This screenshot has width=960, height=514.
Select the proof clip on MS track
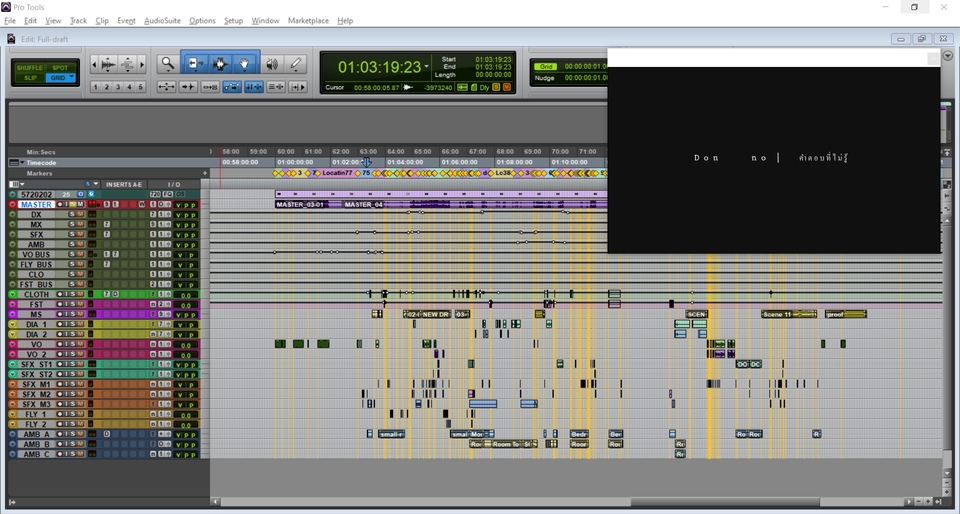point(846,314)
